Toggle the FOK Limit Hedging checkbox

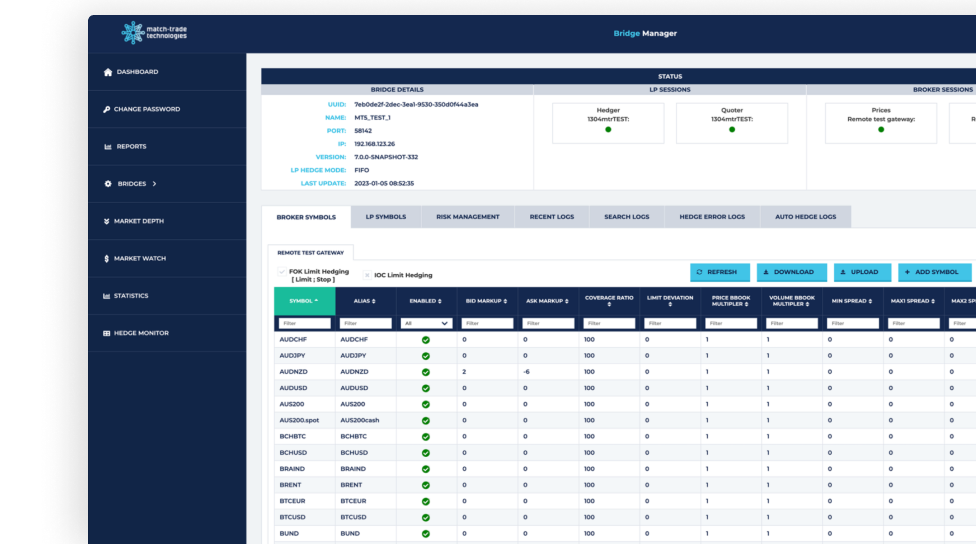coord(282,272)
